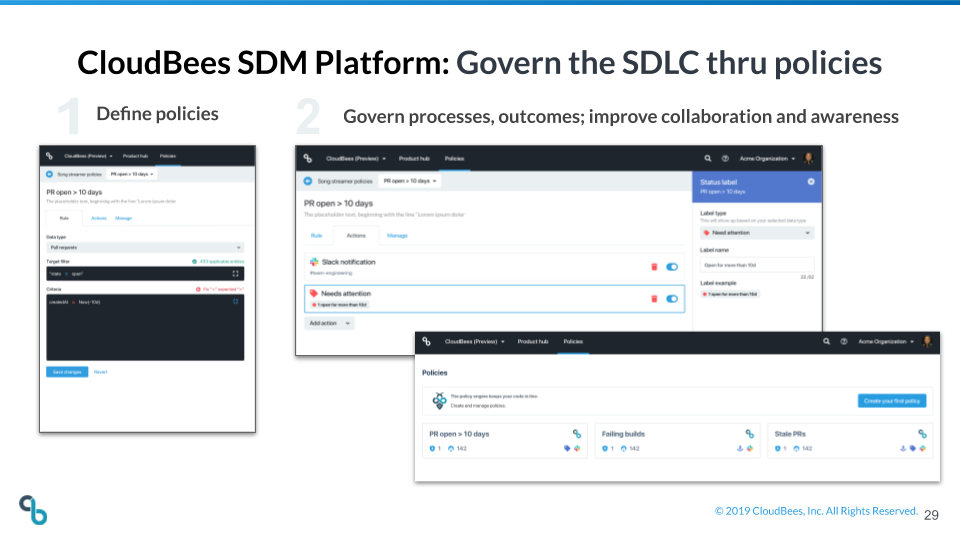Click into the Target filter query field
The width and height of the screenshot is (960, 540).
point(145,274)
